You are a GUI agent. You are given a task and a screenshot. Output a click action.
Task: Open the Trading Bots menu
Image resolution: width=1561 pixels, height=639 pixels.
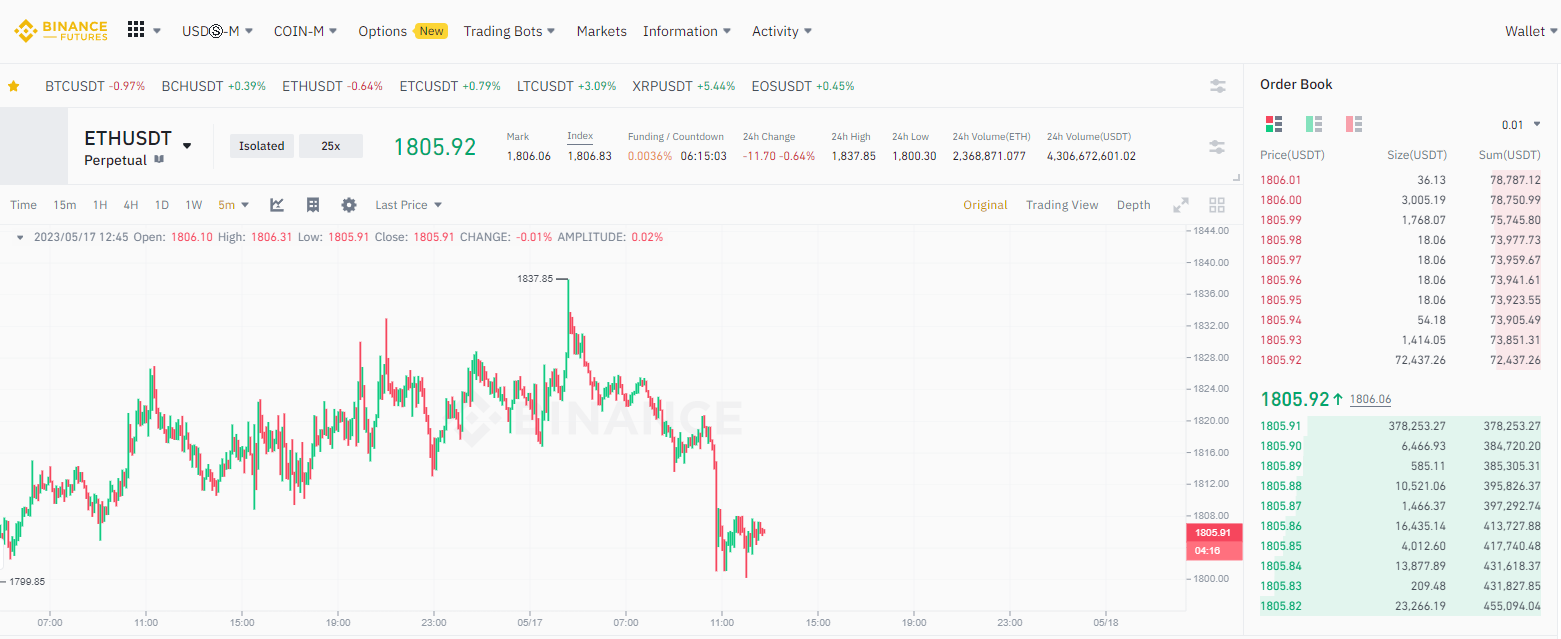point(510,31)
